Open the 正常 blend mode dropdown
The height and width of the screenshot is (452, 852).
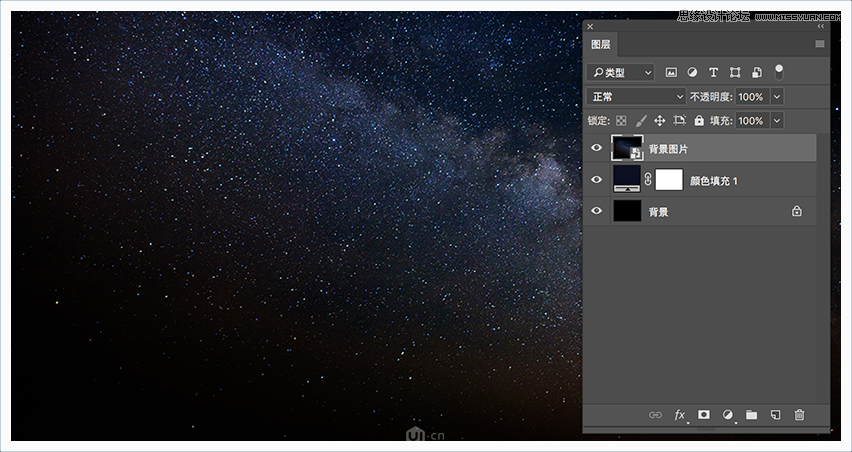pyautogui.click(x=636, y=97)
